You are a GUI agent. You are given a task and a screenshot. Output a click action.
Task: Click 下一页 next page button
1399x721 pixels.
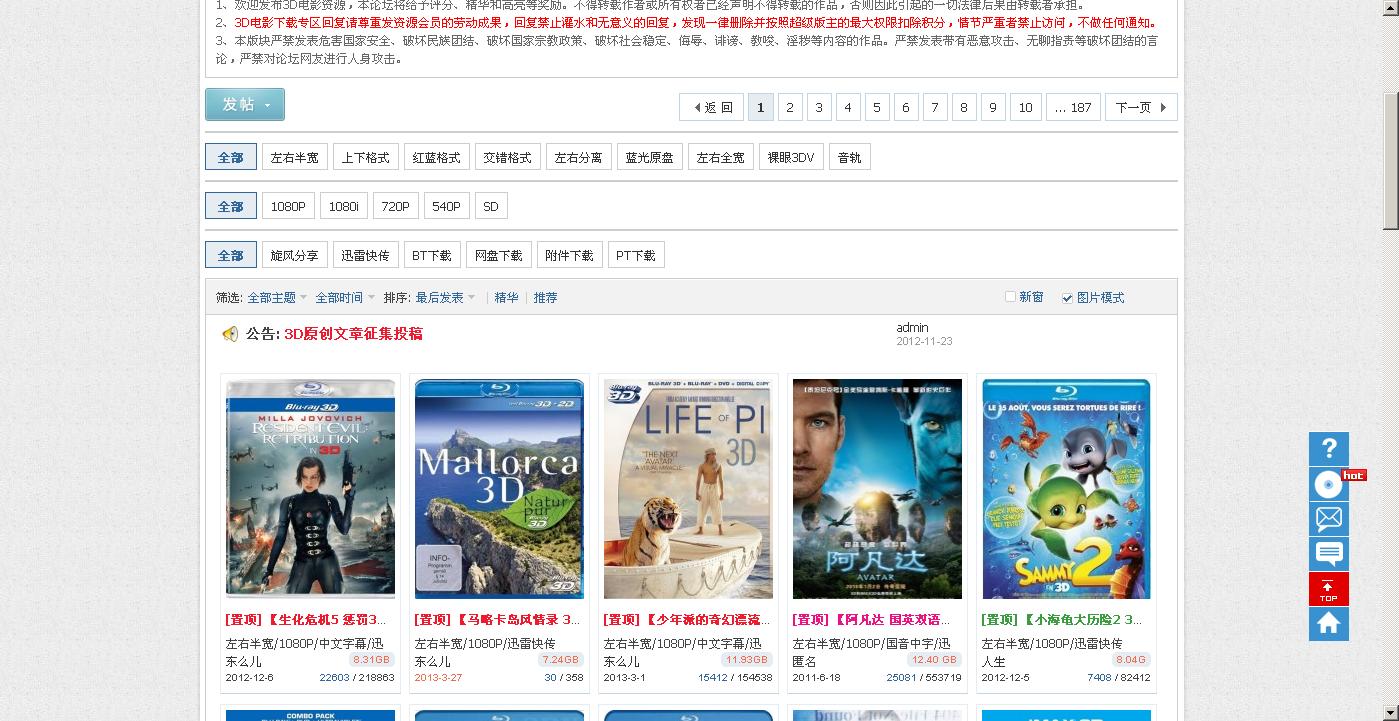(1141, 107)
